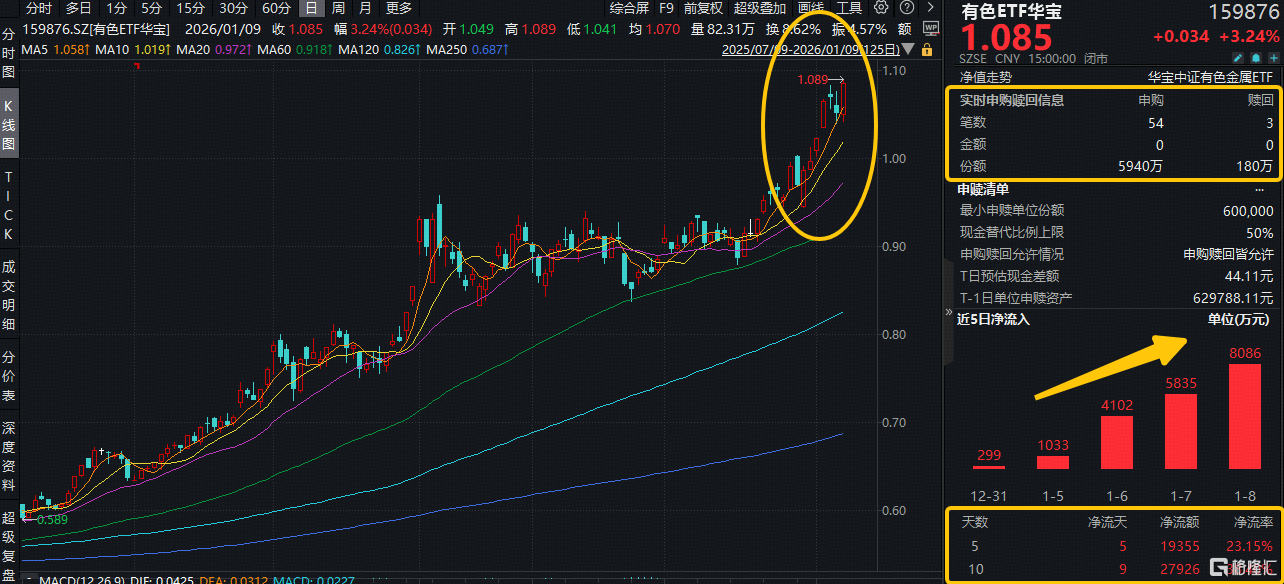Click the WP icon beside the quote header
The height and width of the screenshot is (584, 1284).
[x=930, y=29]
